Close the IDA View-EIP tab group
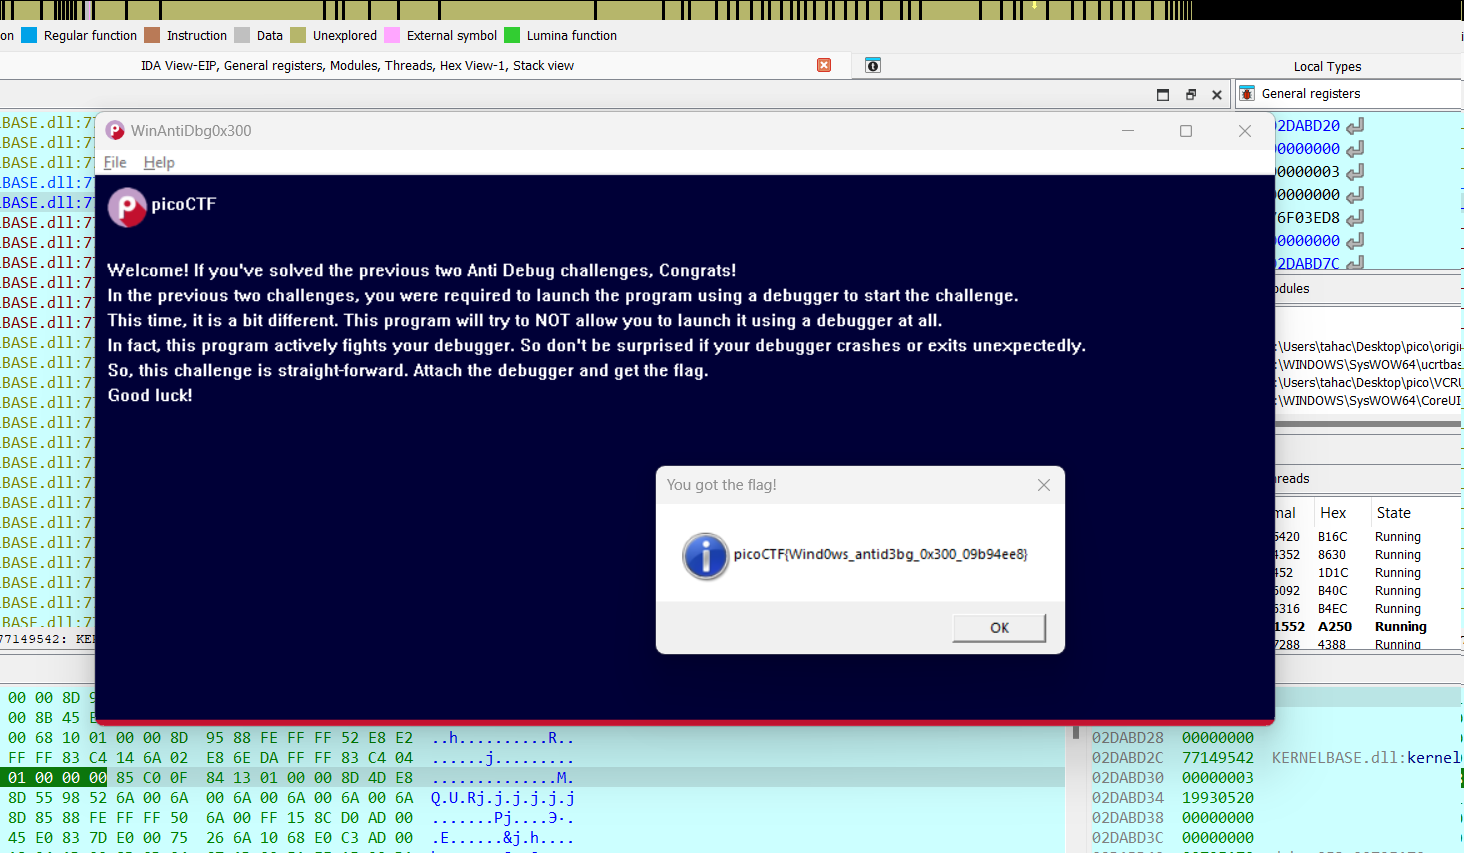Viewport: 1464px width, 853px height. coord(824,65)
